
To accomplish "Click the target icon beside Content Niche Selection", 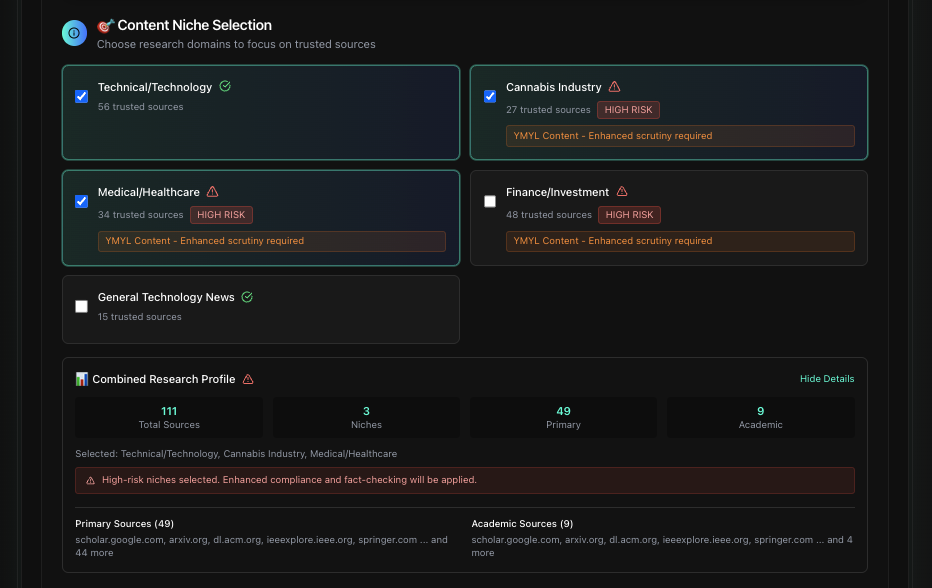I will (x=104, y=25).
